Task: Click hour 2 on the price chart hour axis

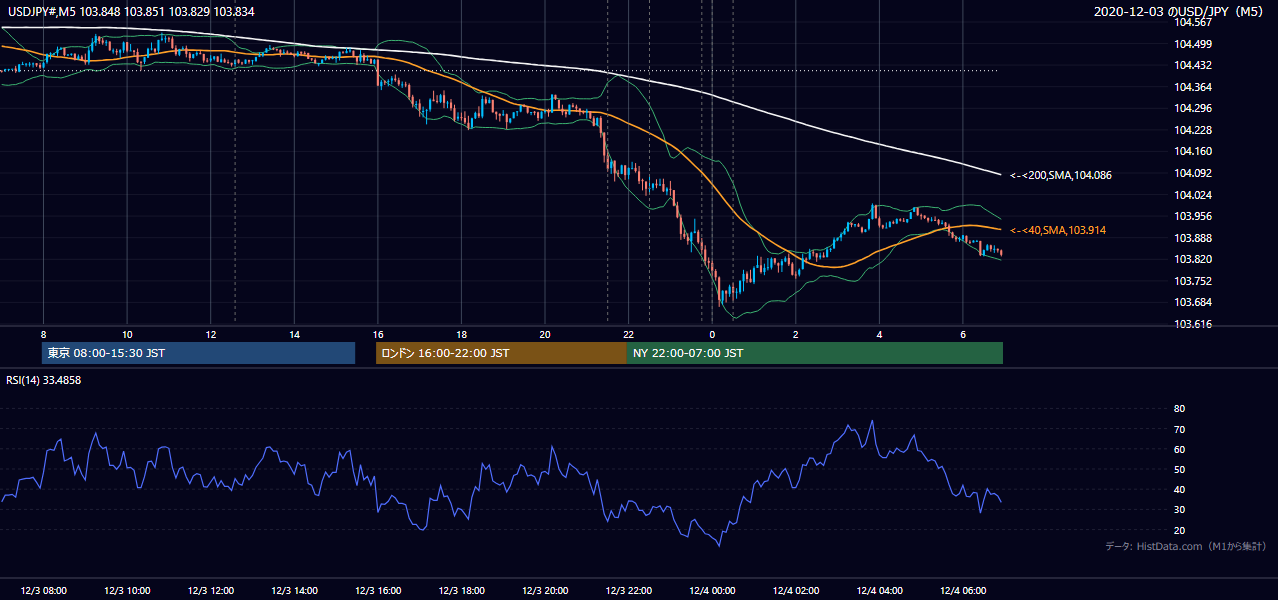Action: 796,334
